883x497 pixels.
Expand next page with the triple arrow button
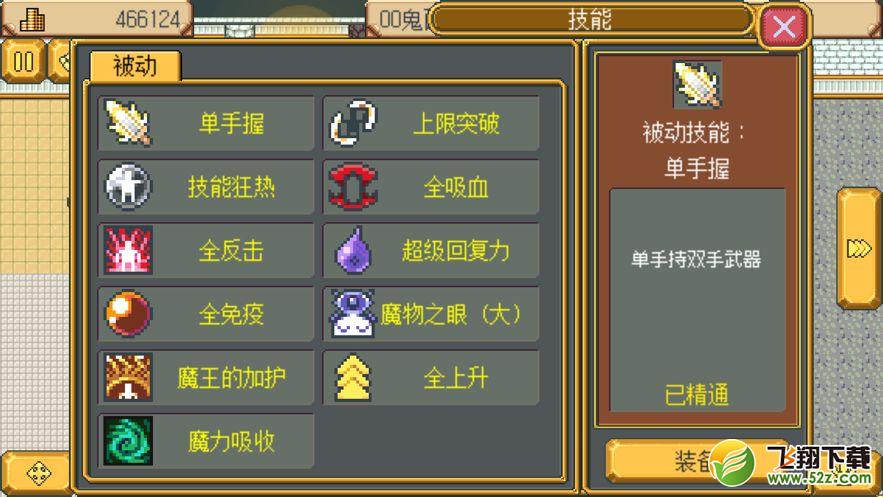pos(859,248)
